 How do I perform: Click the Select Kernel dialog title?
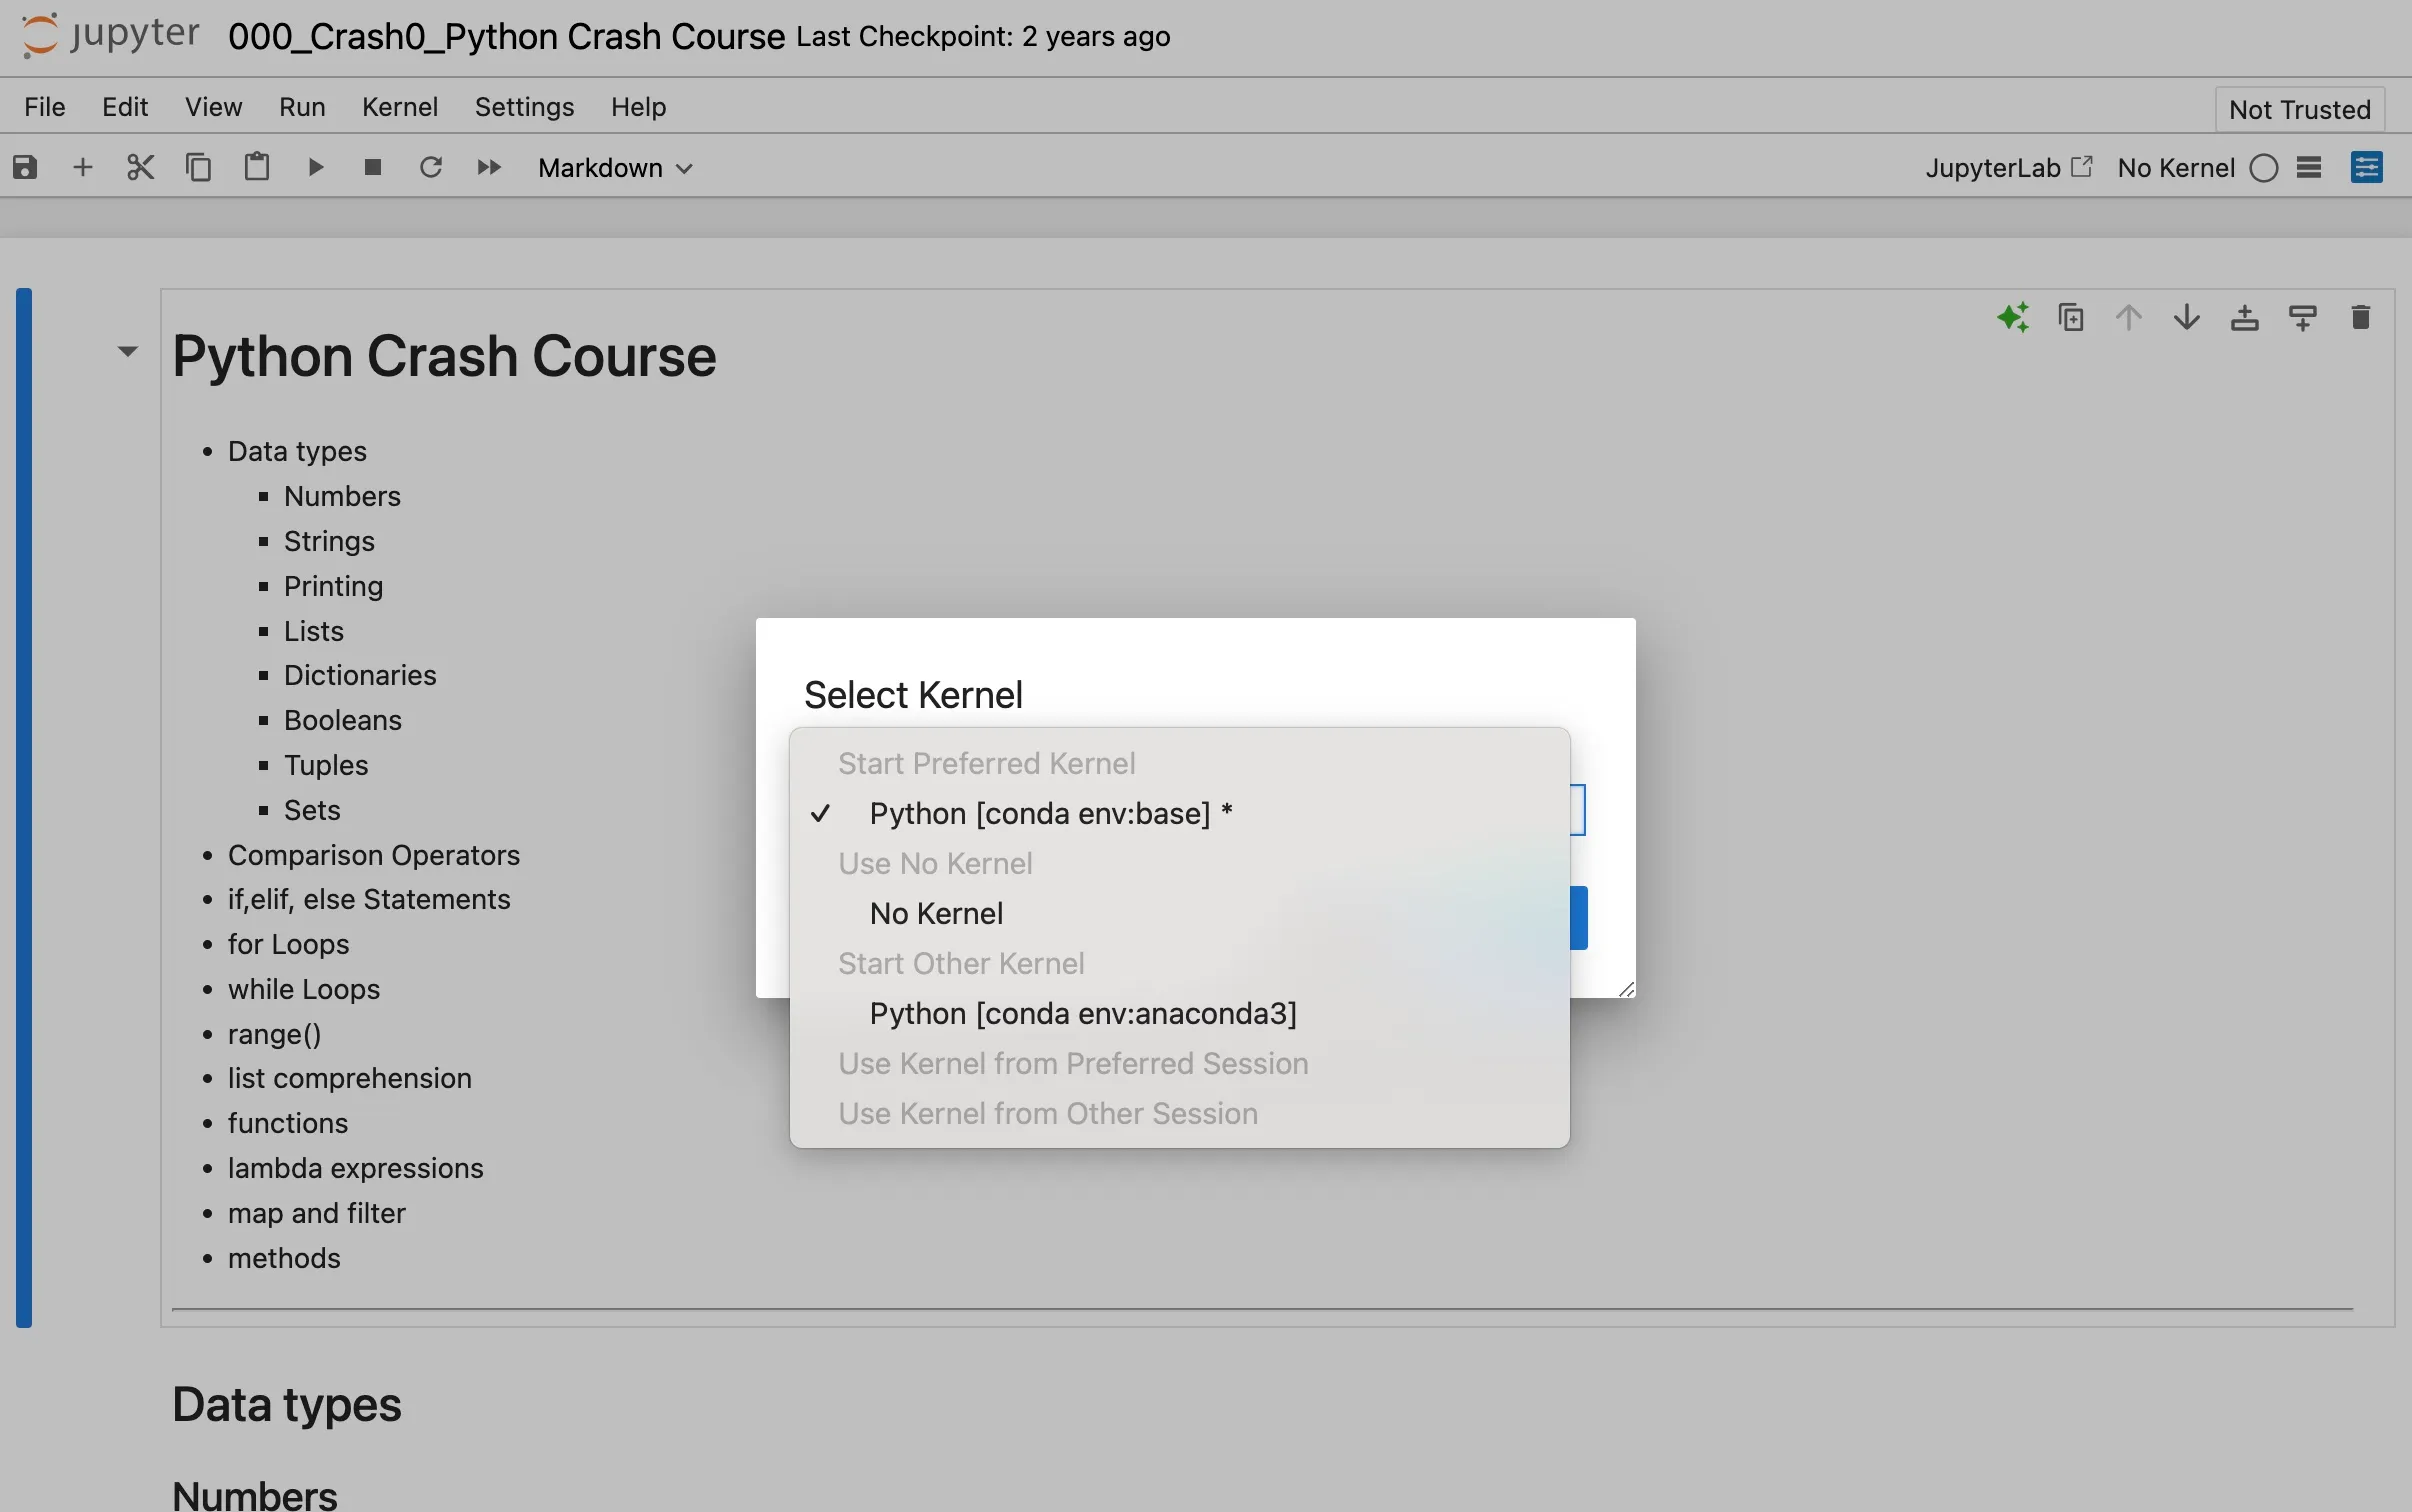[913, 695]
